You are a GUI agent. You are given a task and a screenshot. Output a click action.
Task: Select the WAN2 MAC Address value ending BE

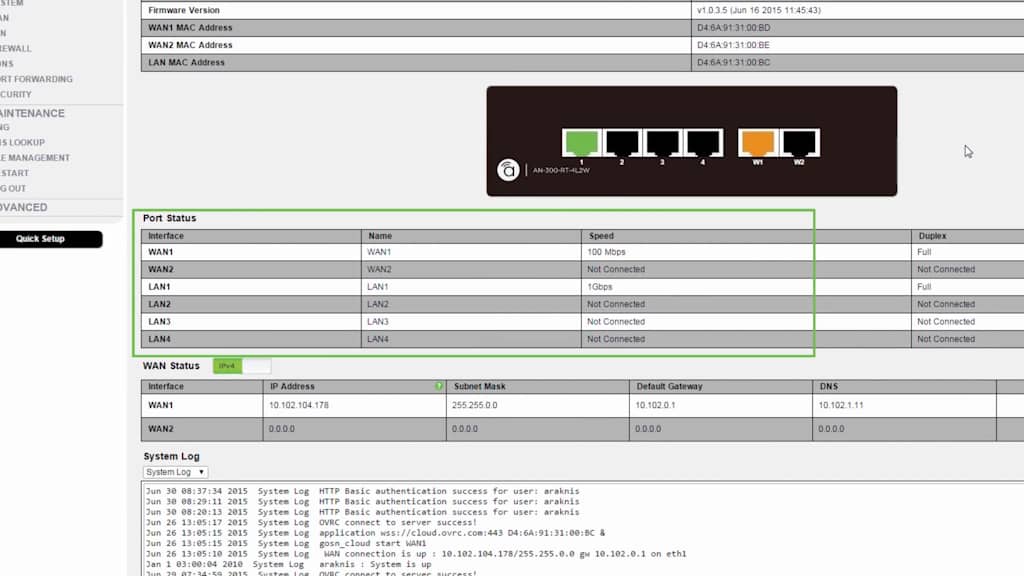733,45
